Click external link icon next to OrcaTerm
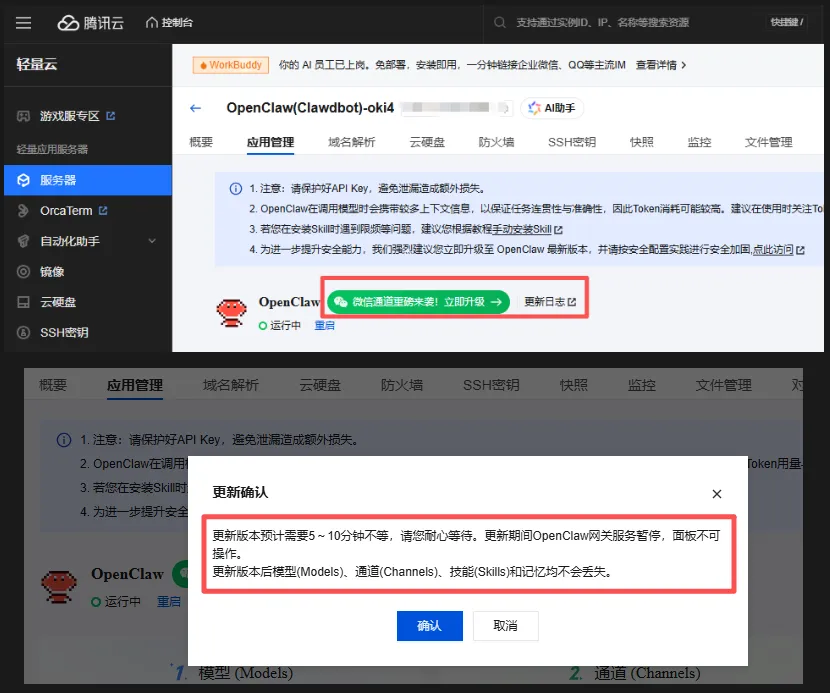 (x=103, y=211)
